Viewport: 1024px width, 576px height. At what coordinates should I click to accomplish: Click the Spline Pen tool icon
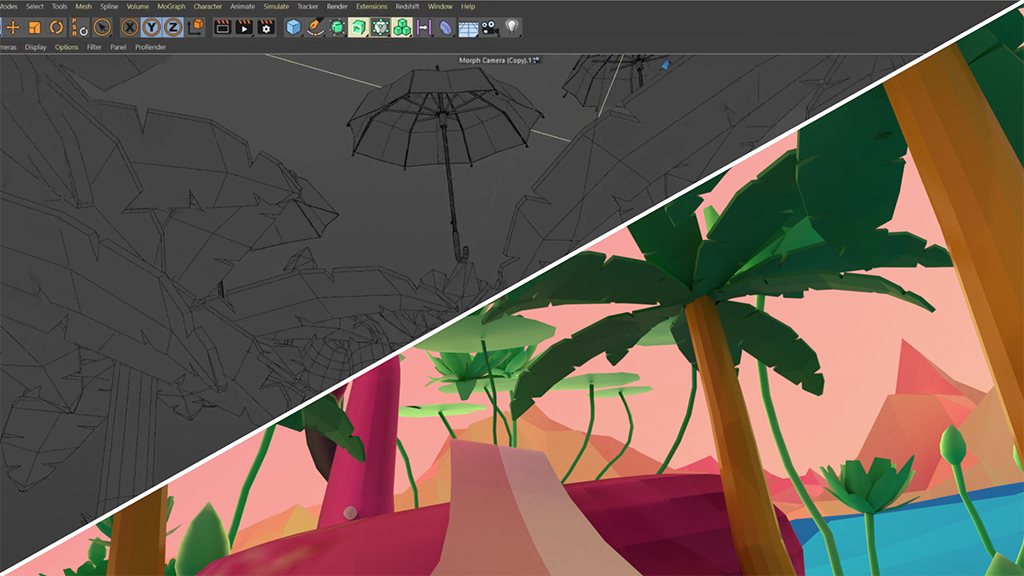tap(315, 27)
